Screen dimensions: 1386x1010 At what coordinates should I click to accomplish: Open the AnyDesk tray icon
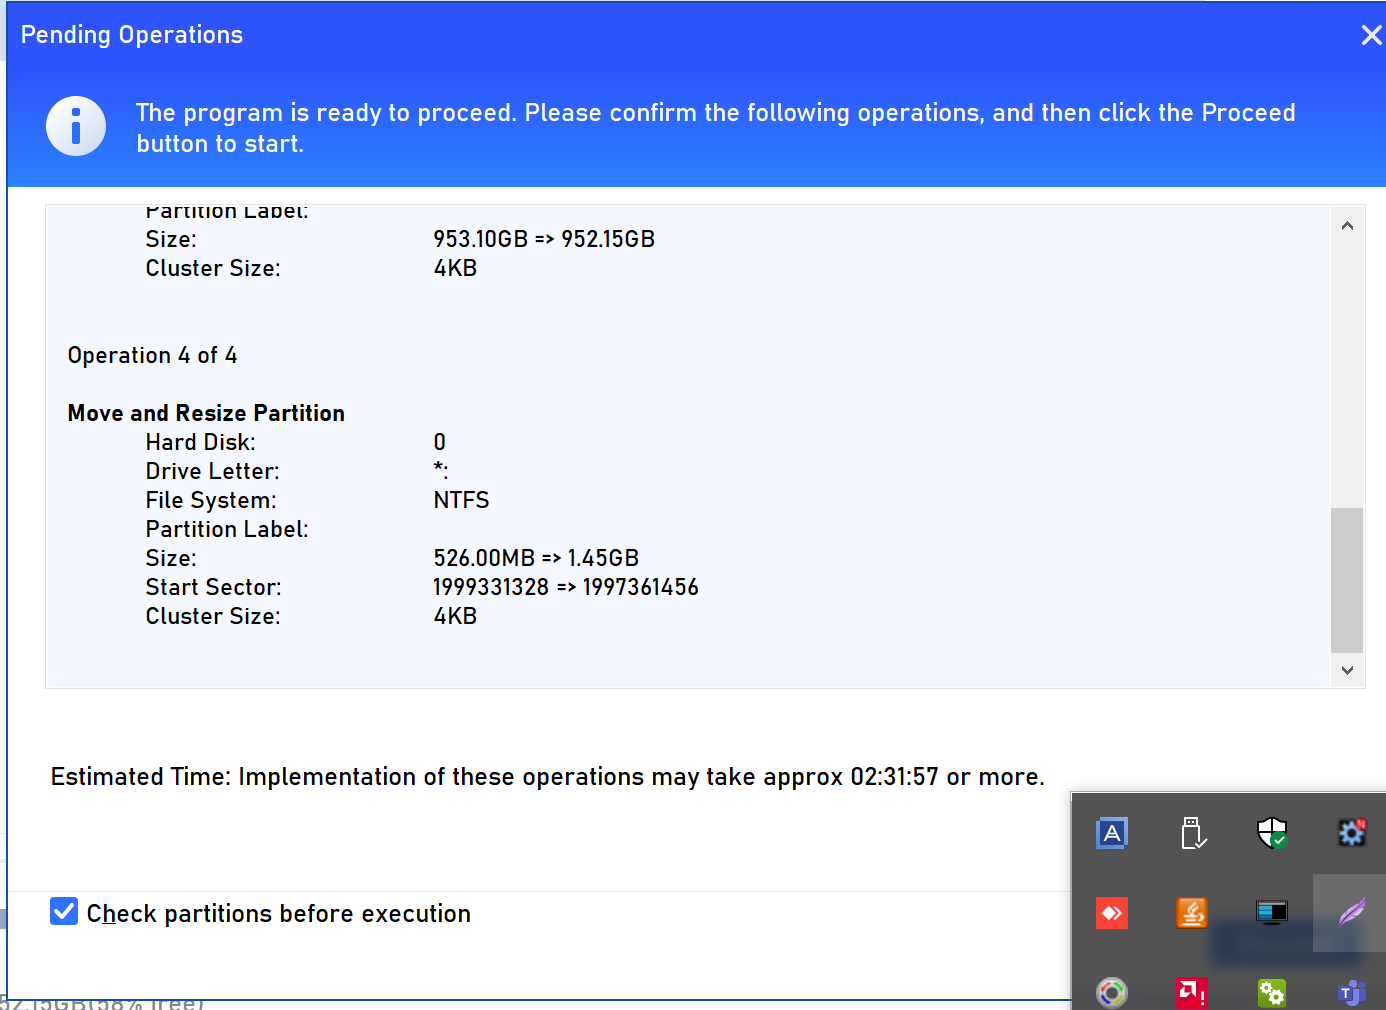pos(1112,913)
